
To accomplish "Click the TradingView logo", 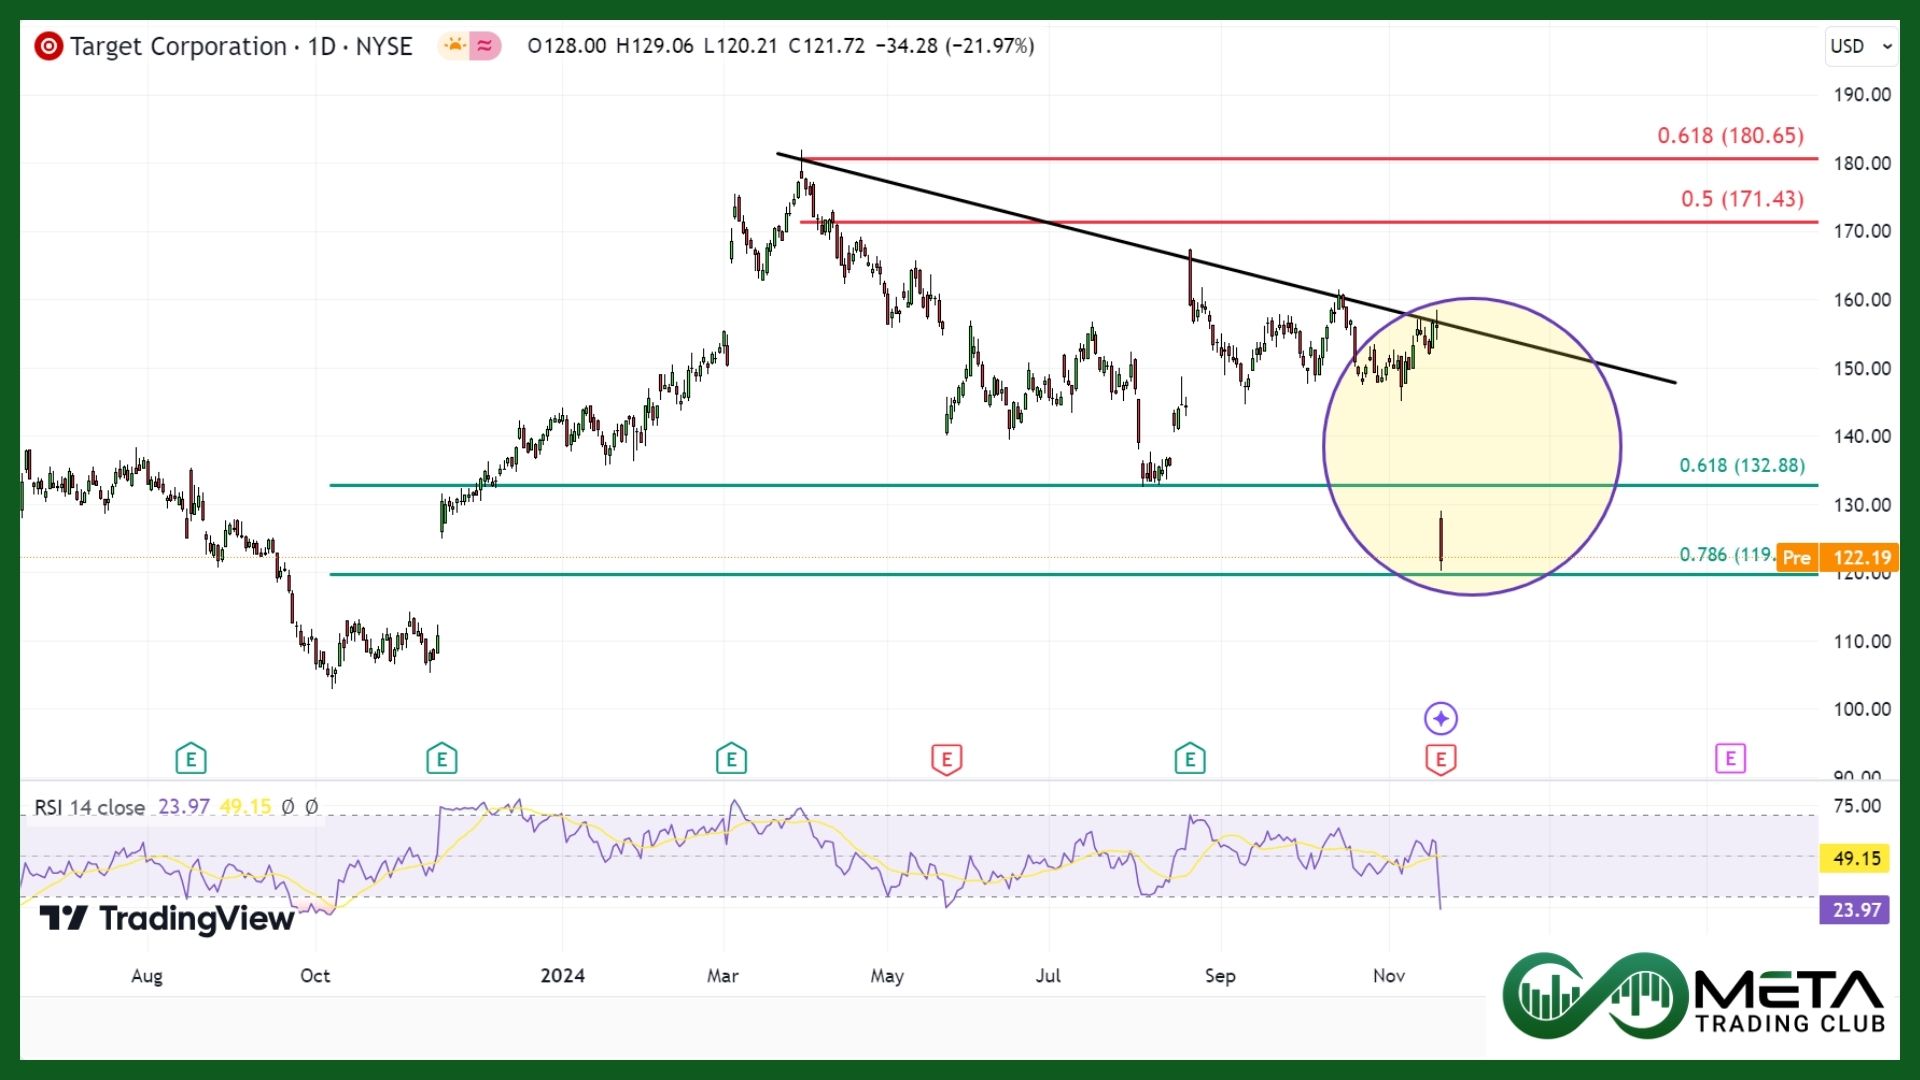I will 167,918.
